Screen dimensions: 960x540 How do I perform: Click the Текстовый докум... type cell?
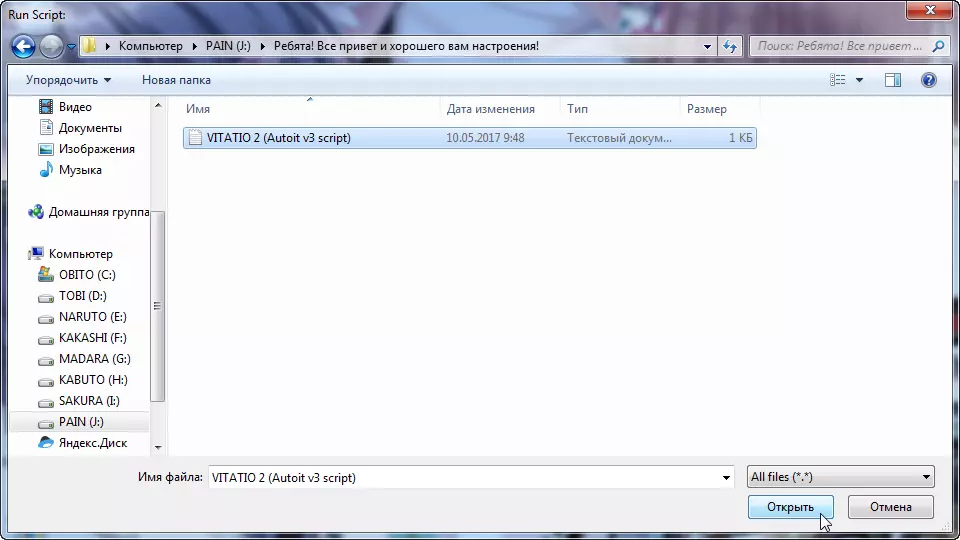[619, 138]
